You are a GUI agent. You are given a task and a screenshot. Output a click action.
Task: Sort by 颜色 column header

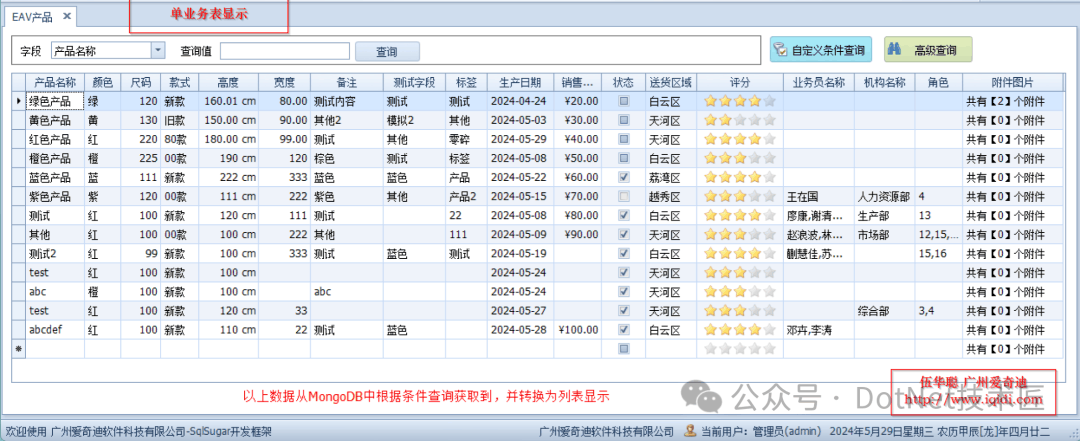[102, 83]
